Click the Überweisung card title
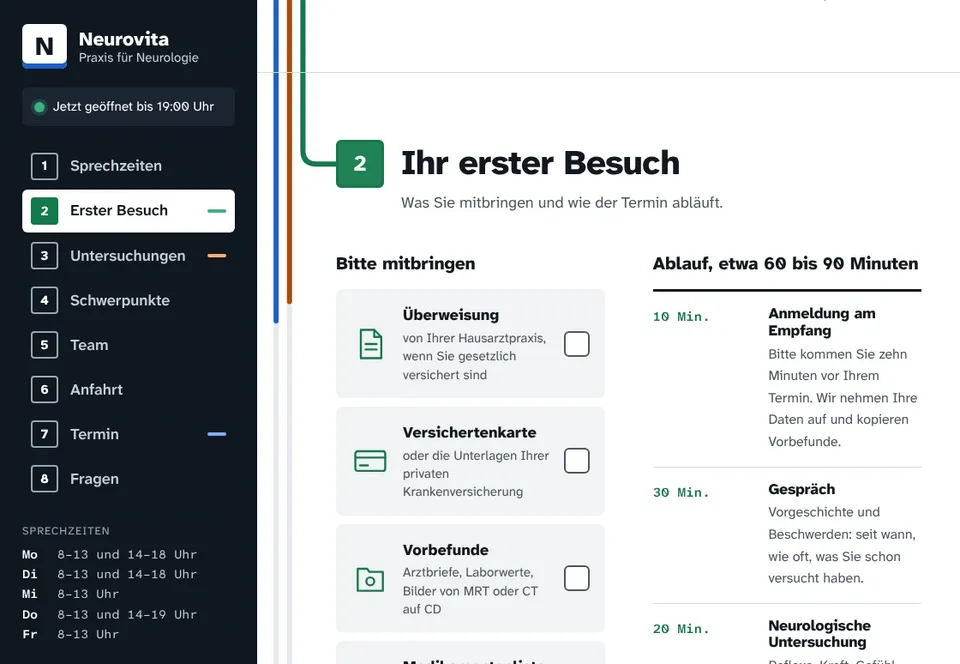The height and width of the screenshot is (664, 960). (451, 315)
